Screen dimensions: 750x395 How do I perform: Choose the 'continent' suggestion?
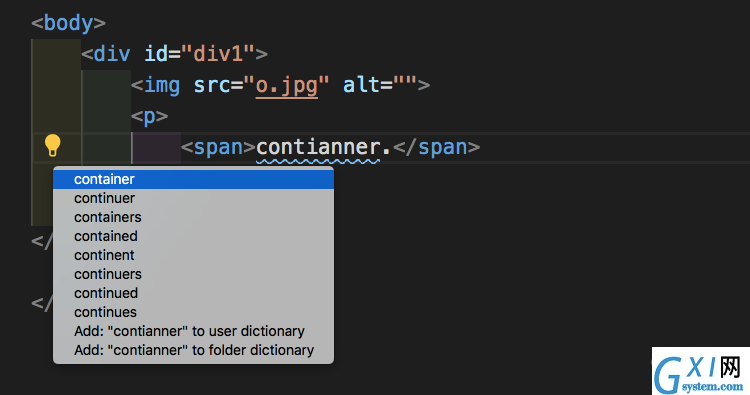pos(193,255)
